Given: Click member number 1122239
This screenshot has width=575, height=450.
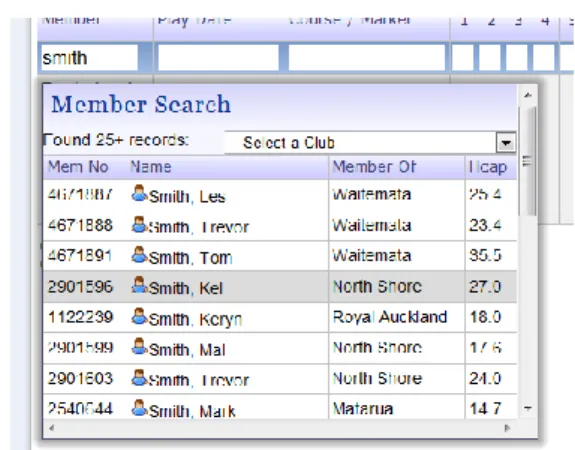Looking at the screenshot, I should (x=80, y=317).
